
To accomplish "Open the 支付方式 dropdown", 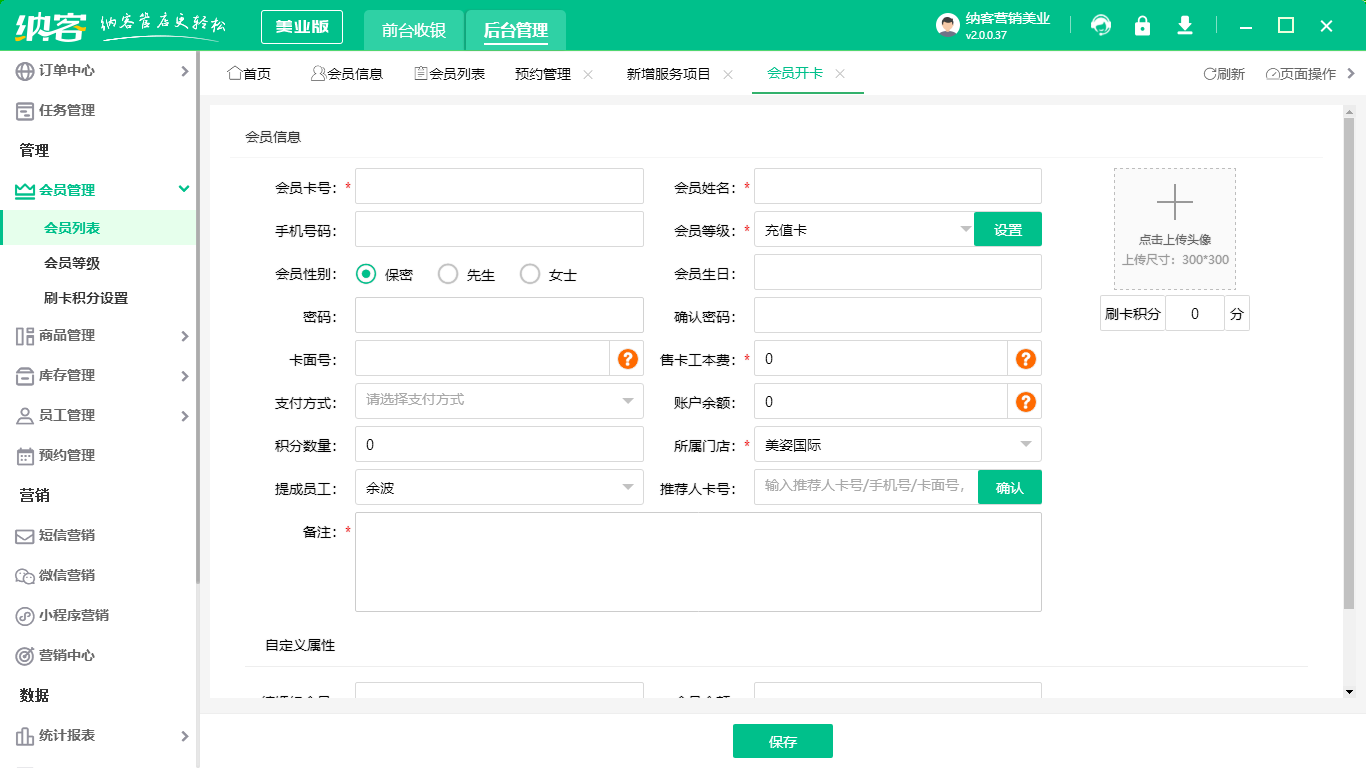I will click(499, 401).
